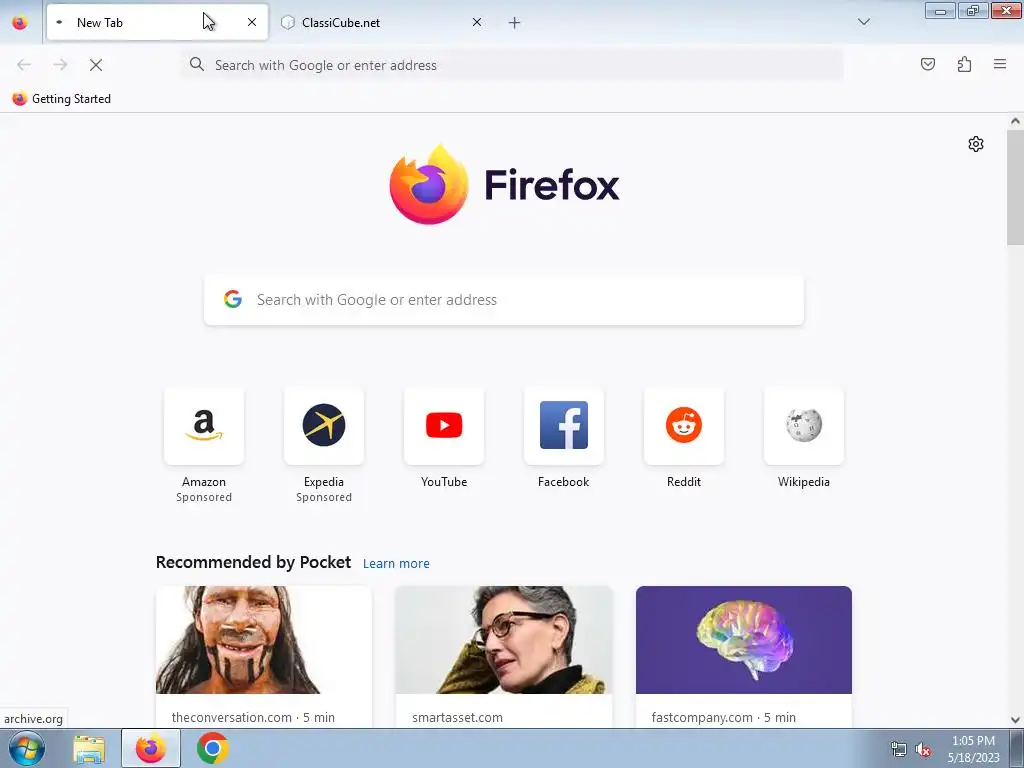Click the Show desktop strip at taskbar end
The height and width of the screenshot is (768, 1024).
coord(1017,748)
